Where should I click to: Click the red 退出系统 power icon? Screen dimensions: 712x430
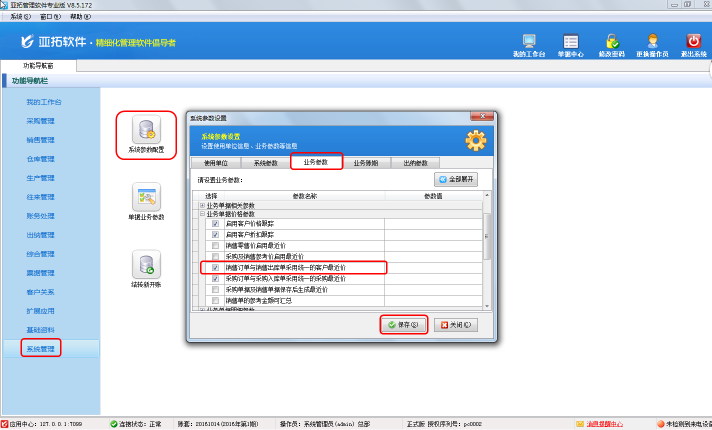693,42
